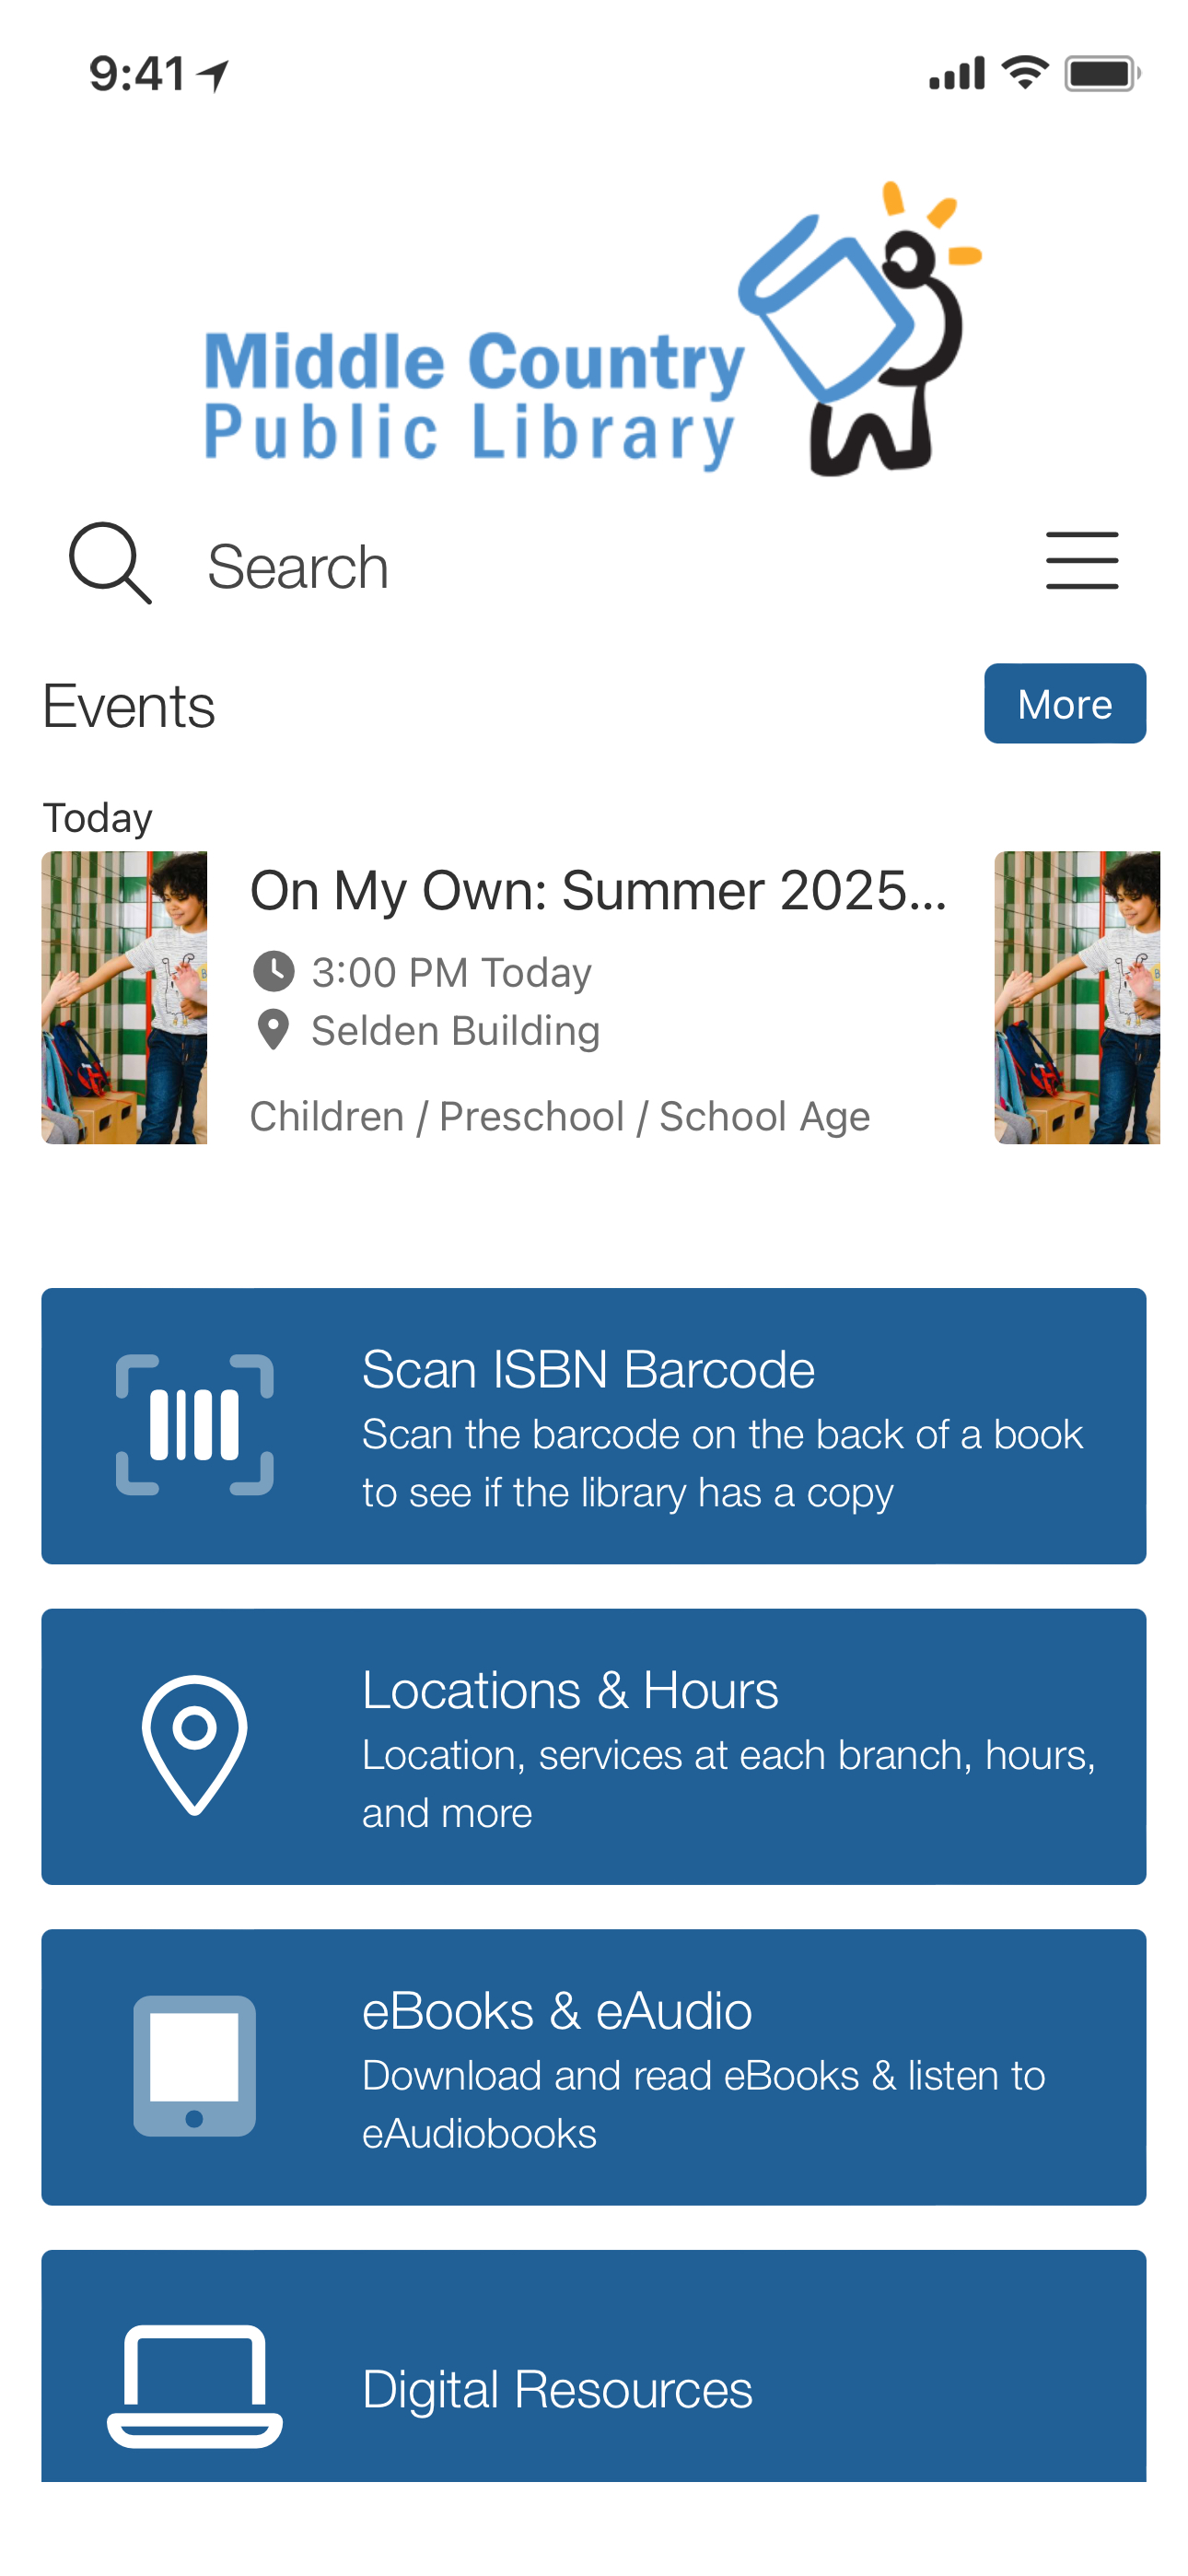The width and height of the screenshot is (1188, 2576).
Task: Open Digital Resources section
Action: [594, 2366]
